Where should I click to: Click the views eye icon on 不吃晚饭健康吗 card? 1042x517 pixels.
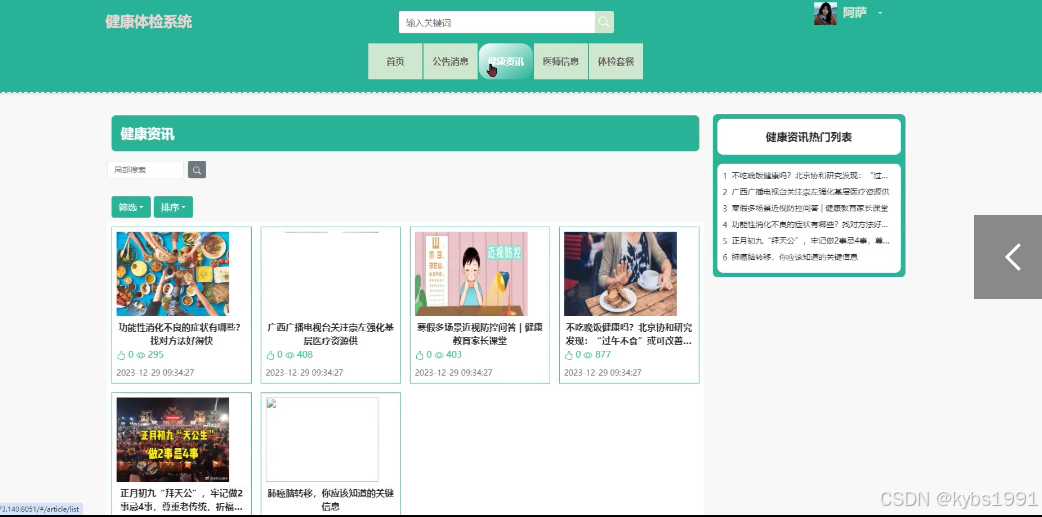click(x=588, y=356)
